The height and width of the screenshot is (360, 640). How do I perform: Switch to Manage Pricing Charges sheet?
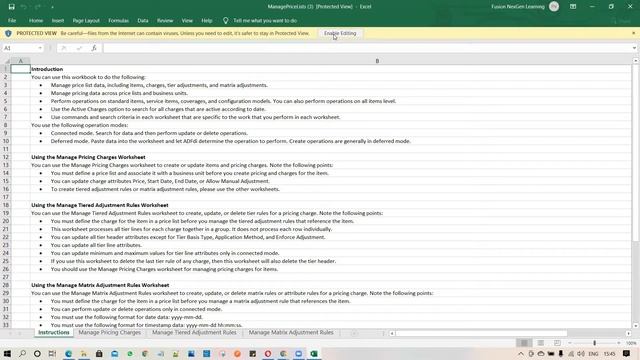[109, 333]
